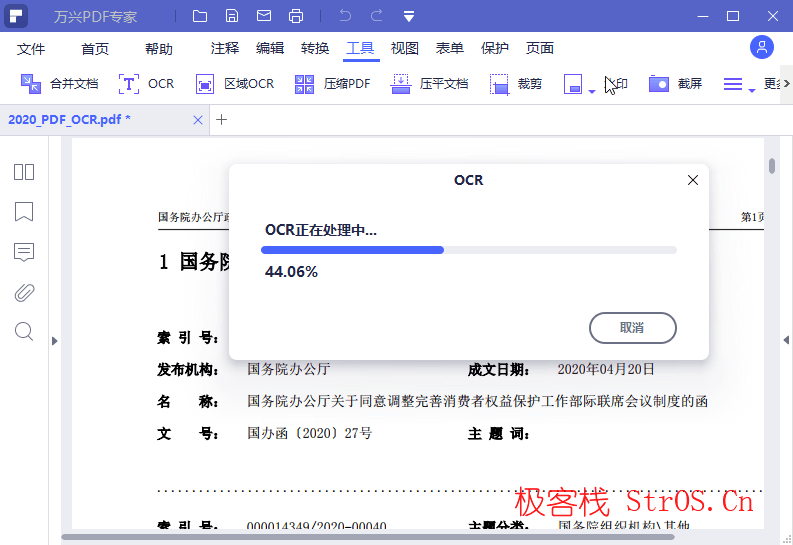Image resolution: width=793 pixels, height=545 pixels.
Task: Close the 2020_PDF_OCR.pdf tab
Action: [x=198, y=120]
